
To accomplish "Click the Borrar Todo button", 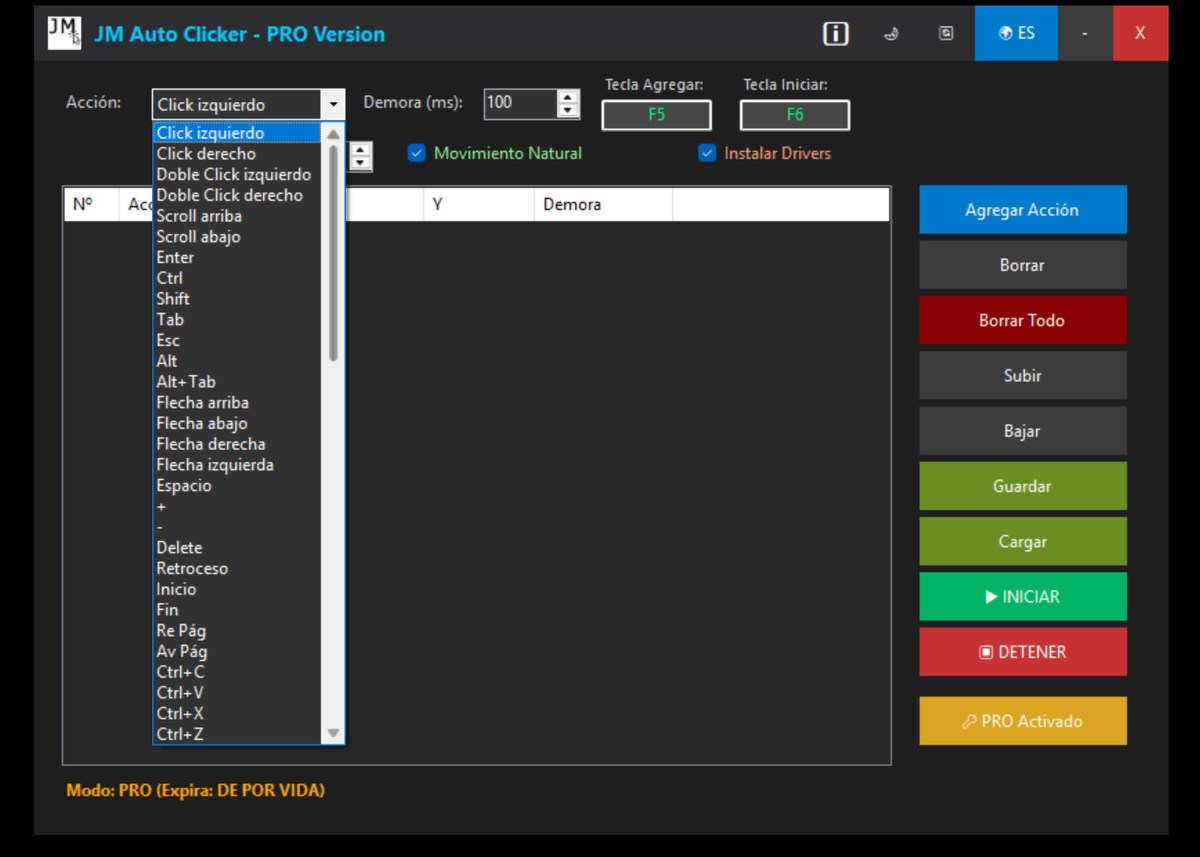I will click(x=1022, y=321).
